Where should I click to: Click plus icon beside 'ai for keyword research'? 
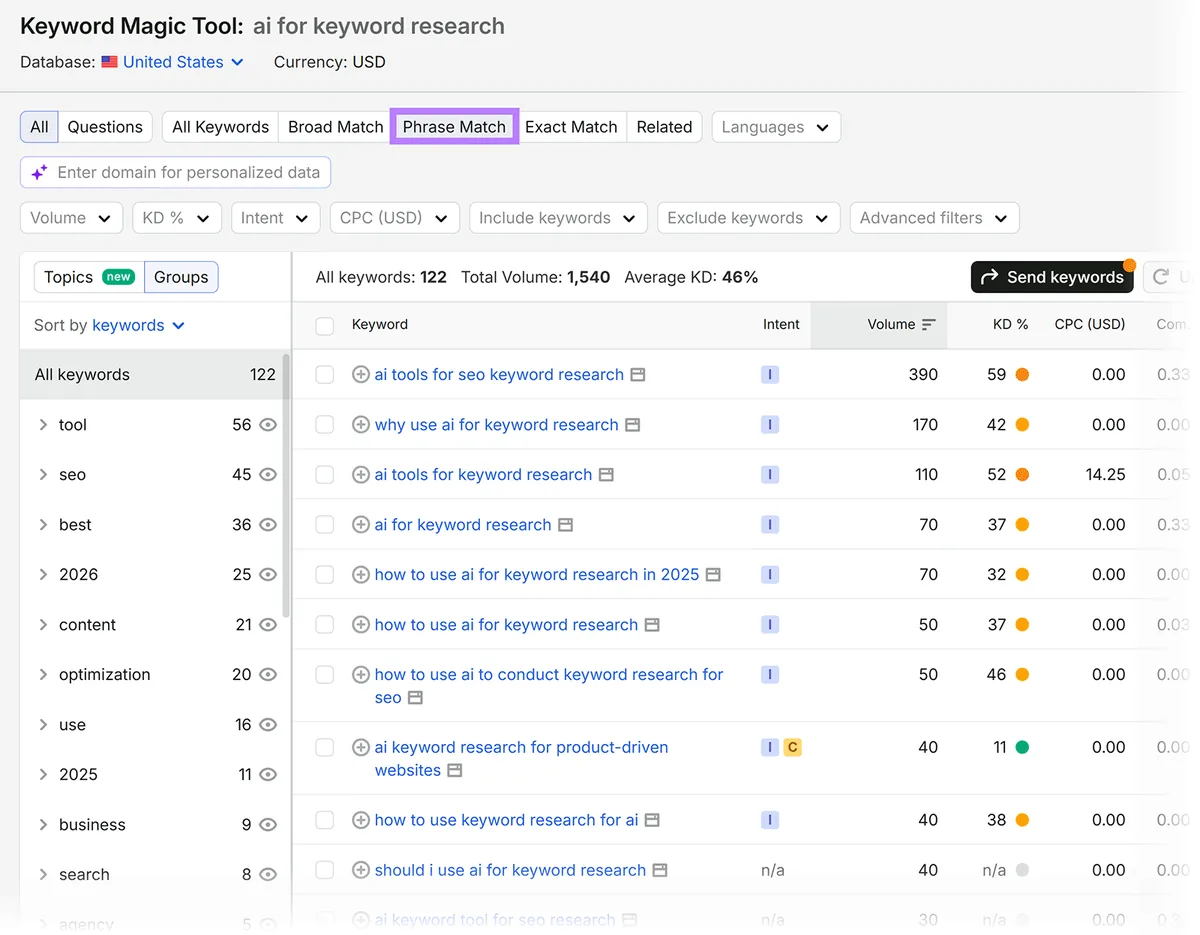tap(361, 525)
